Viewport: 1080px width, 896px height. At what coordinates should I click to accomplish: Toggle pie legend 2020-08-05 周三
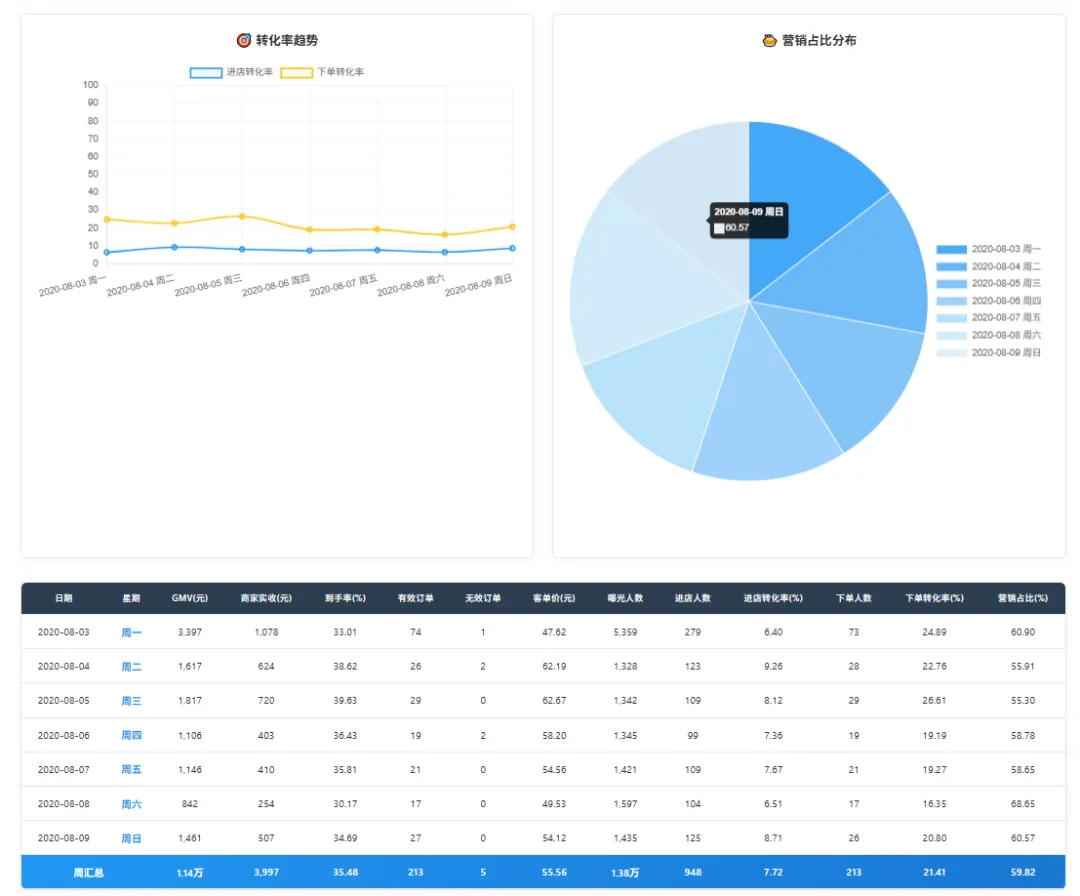click(988, 284)
